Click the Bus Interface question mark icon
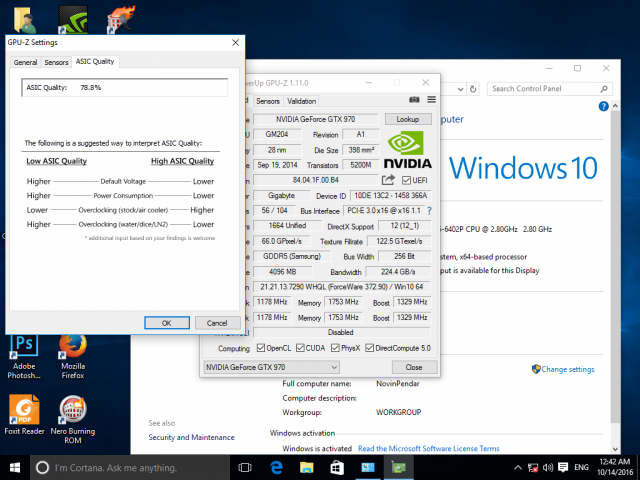 coord(430,211)
